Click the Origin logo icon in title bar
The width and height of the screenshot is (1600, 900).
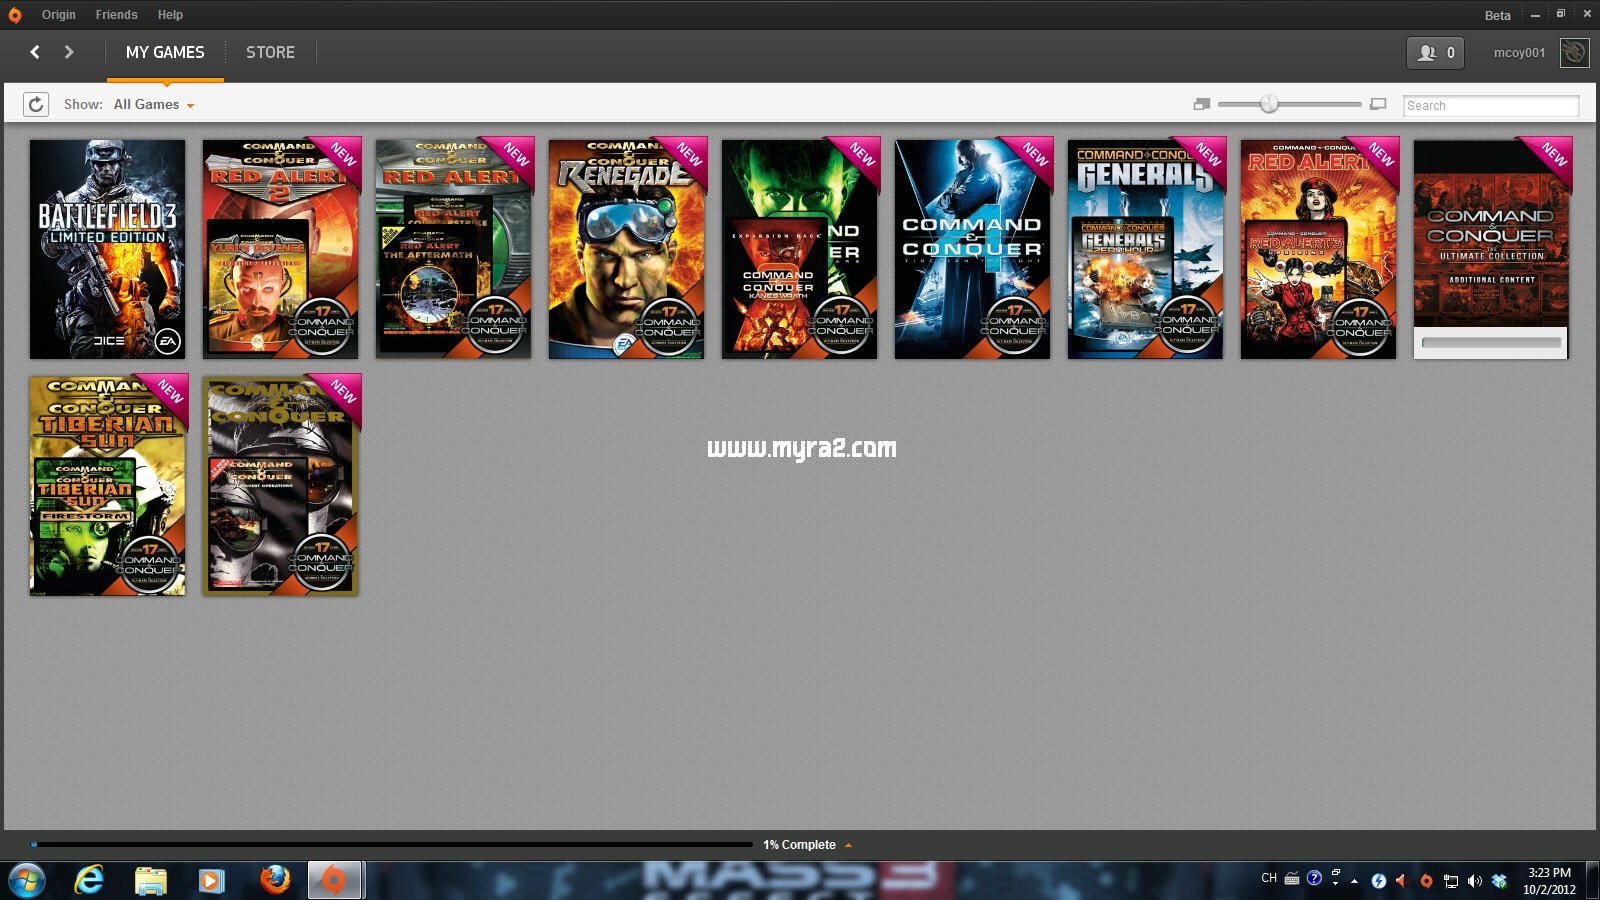pyautogui.click(x=14, y=15)
